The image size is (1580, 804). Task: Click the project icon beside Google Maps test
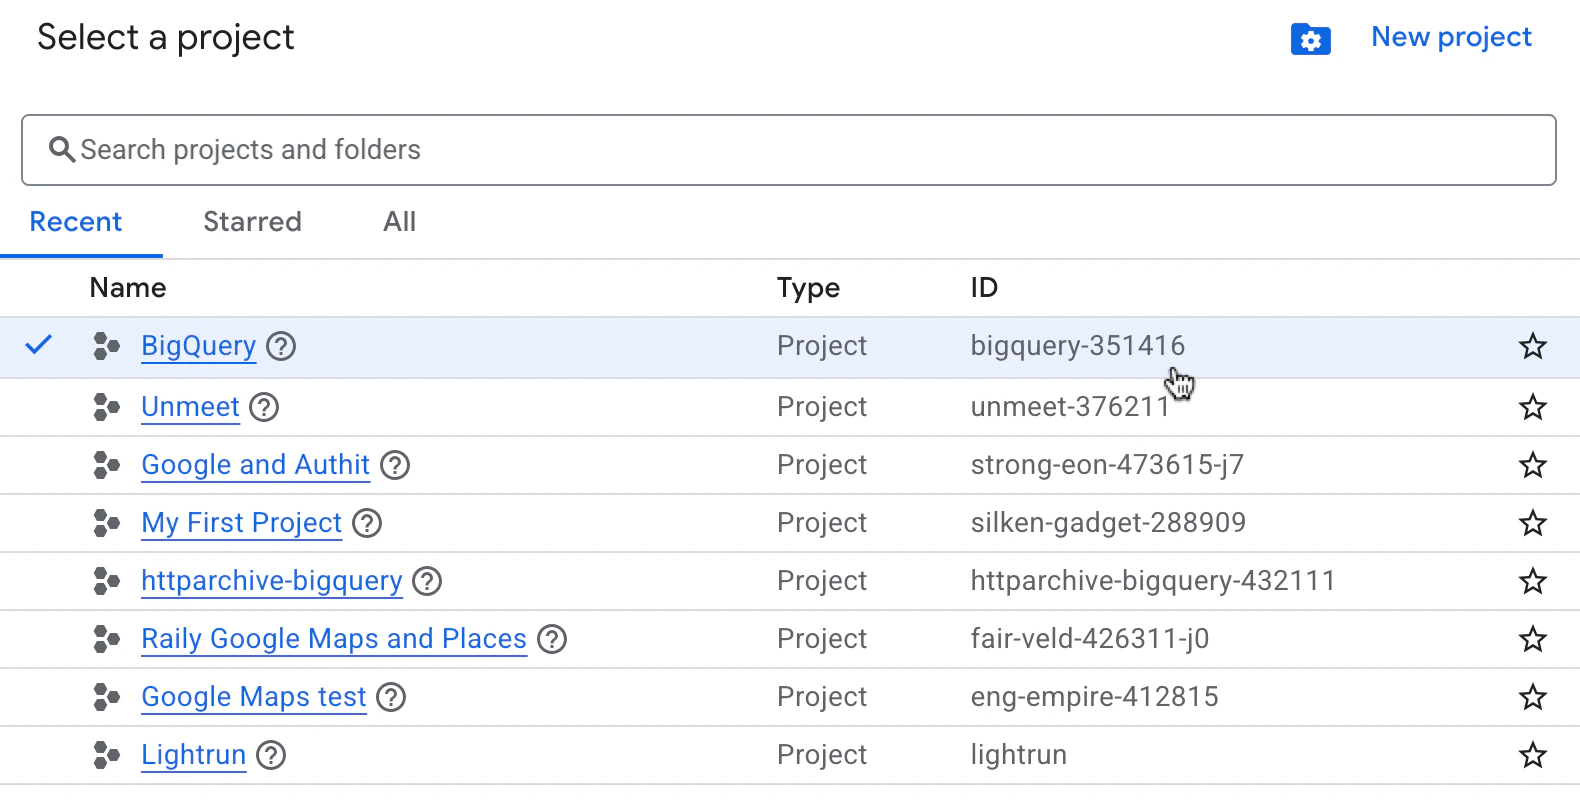click(x=106, y=697)
